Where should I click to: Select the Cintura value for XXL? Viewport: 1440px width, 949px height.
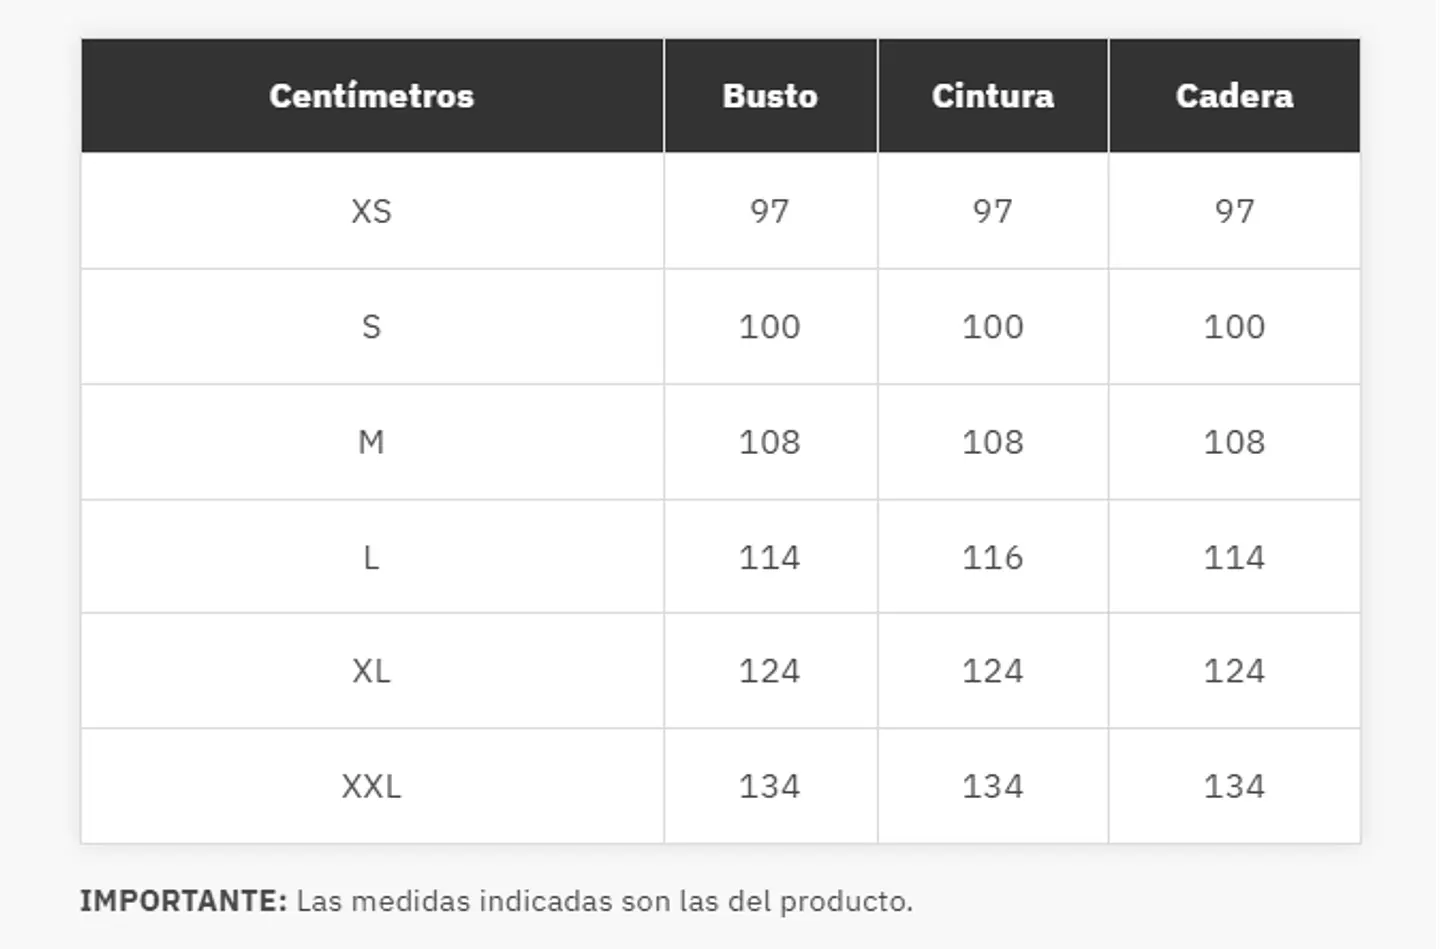(x=993, y=786)
